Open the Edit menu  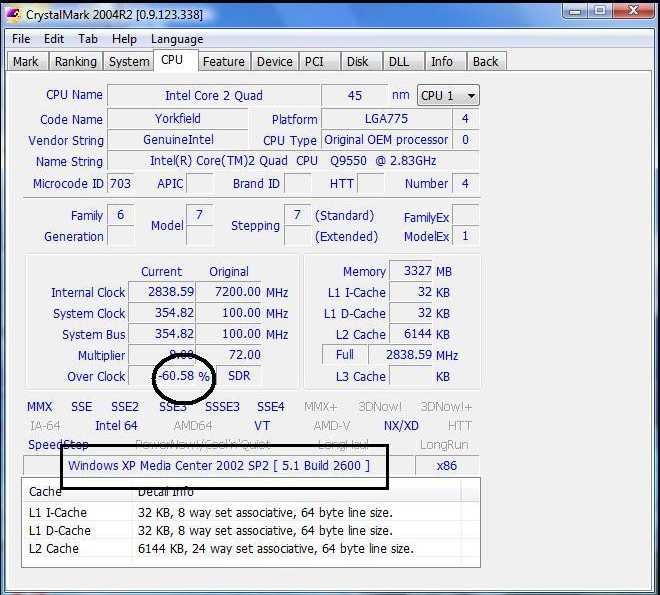point(54,39)
